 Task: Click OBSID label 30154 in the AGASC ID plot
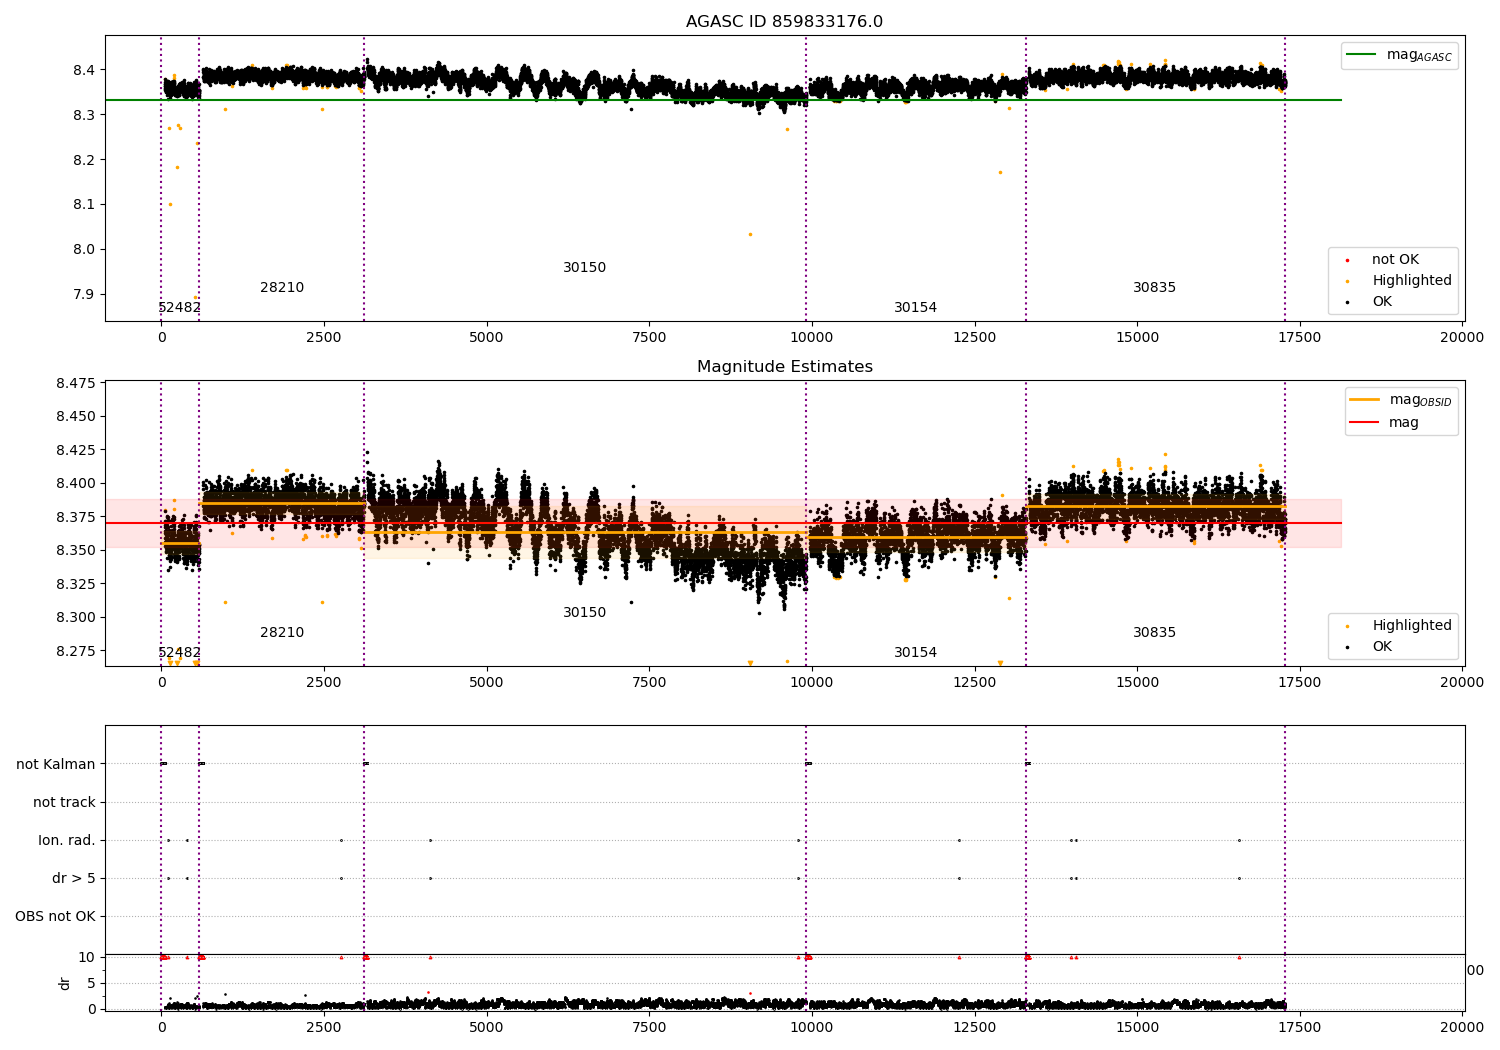[x=916, y=308]
